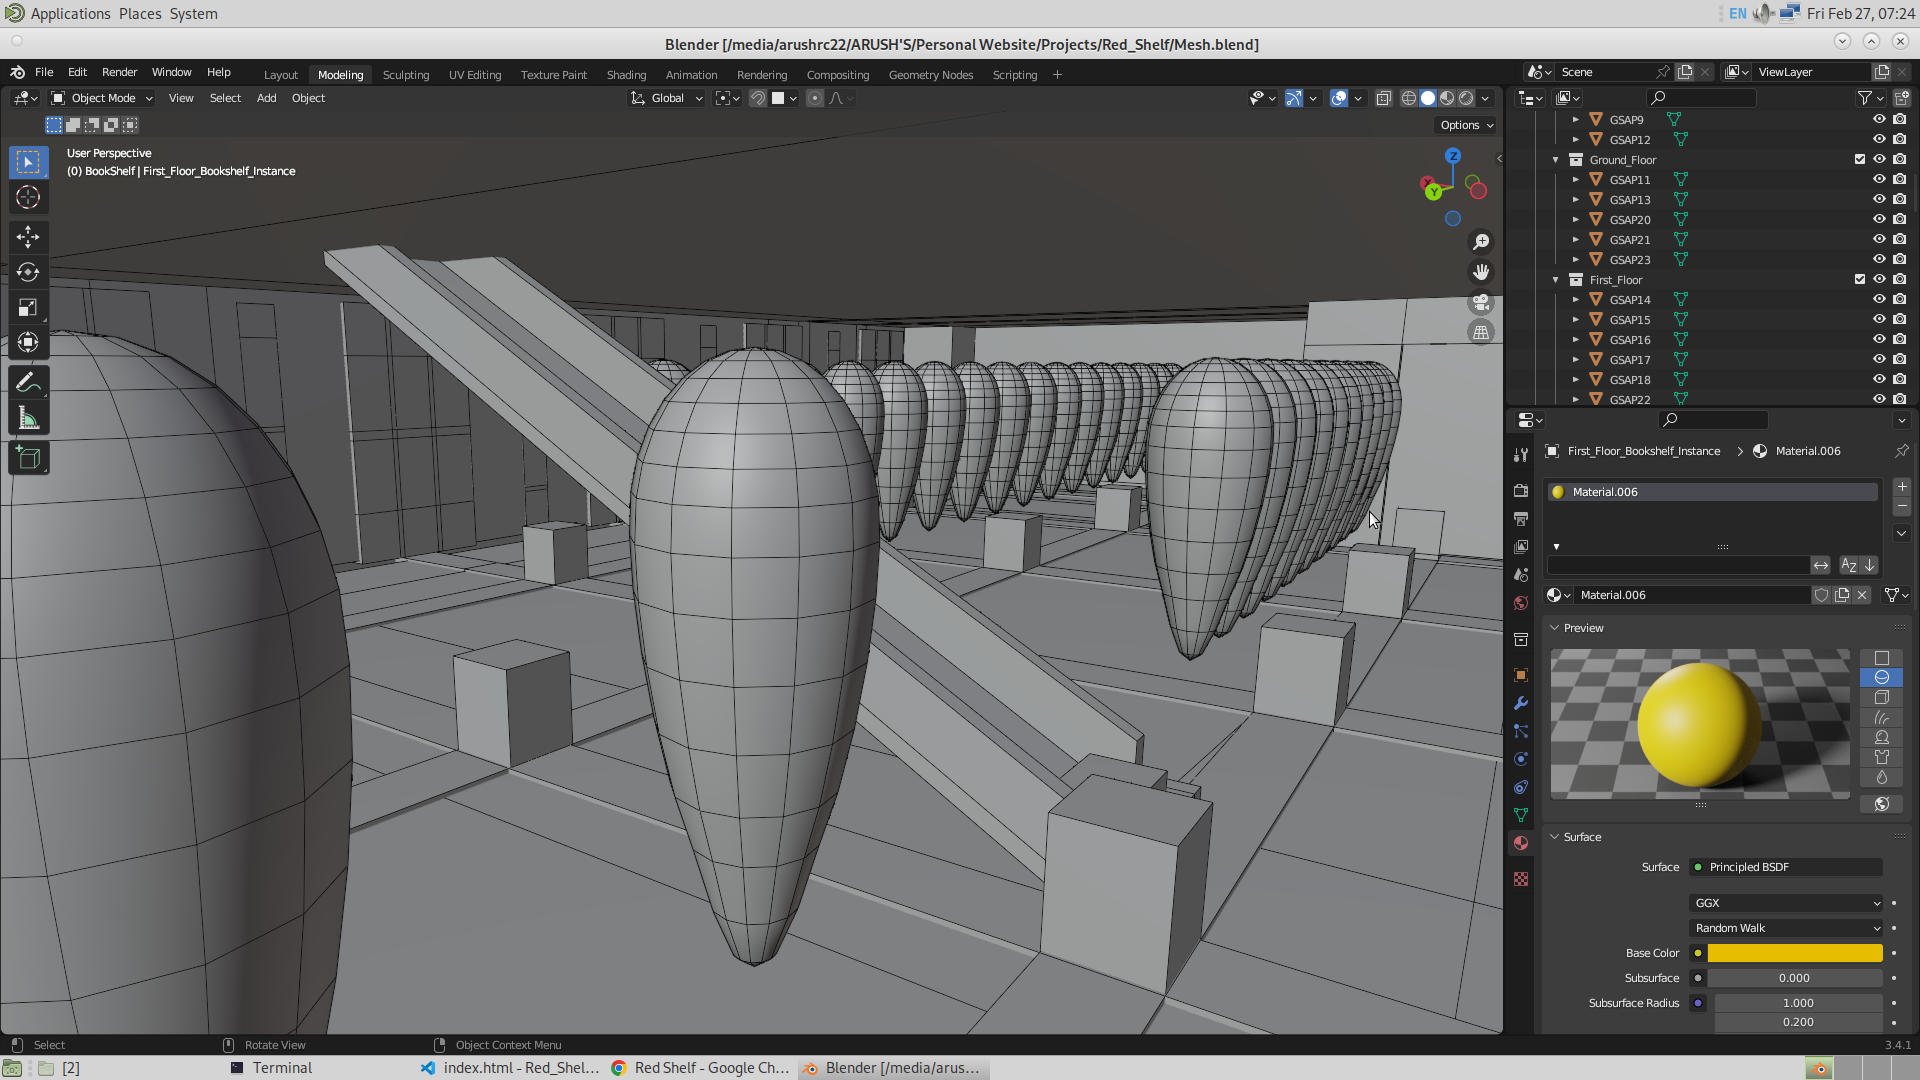Open the Transform Orientation dropdown showing Global

666,98
